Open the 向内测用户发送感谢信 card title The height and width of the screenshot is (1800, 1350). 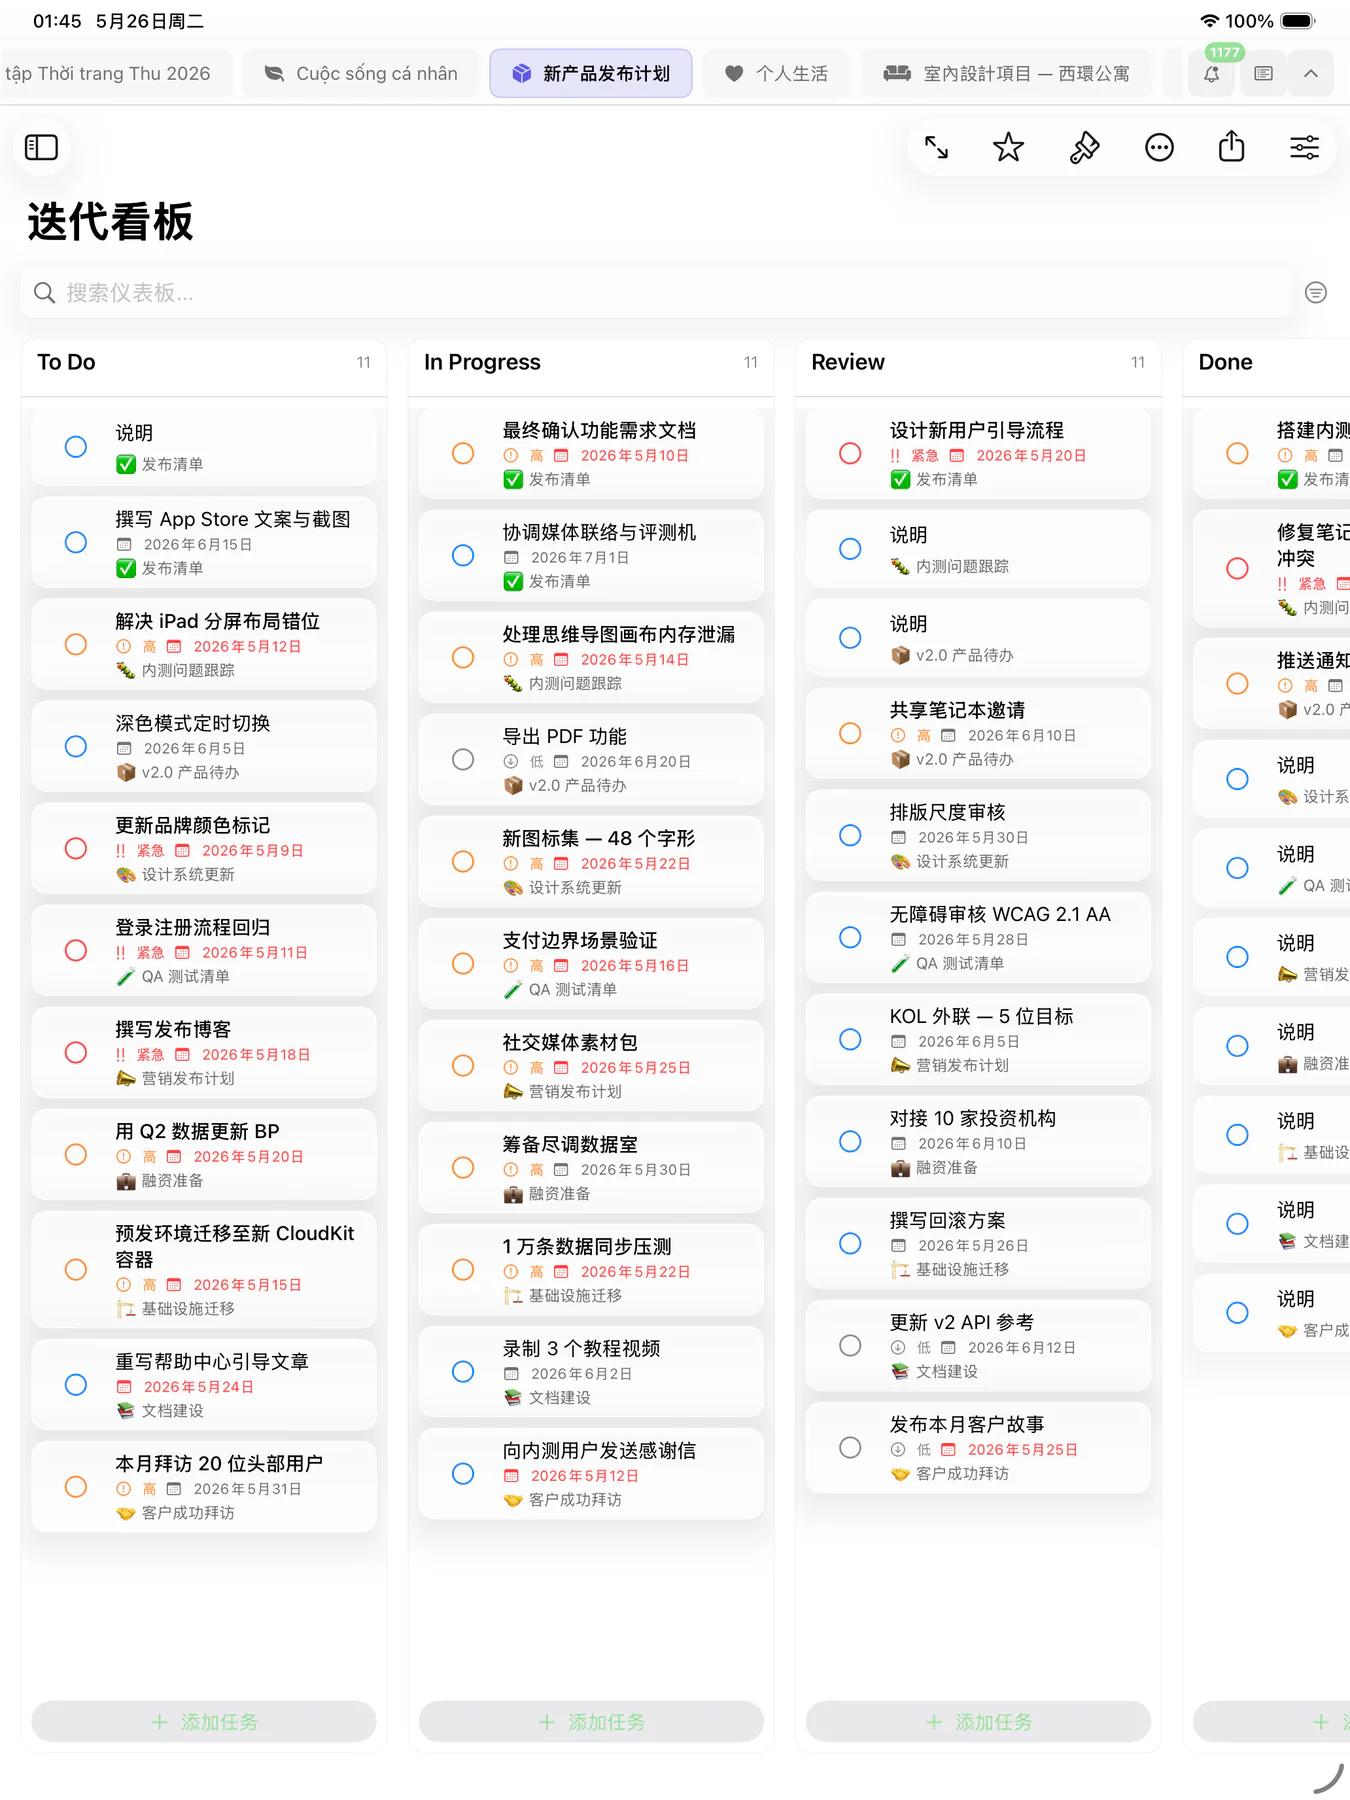[x=599, y=1450]
